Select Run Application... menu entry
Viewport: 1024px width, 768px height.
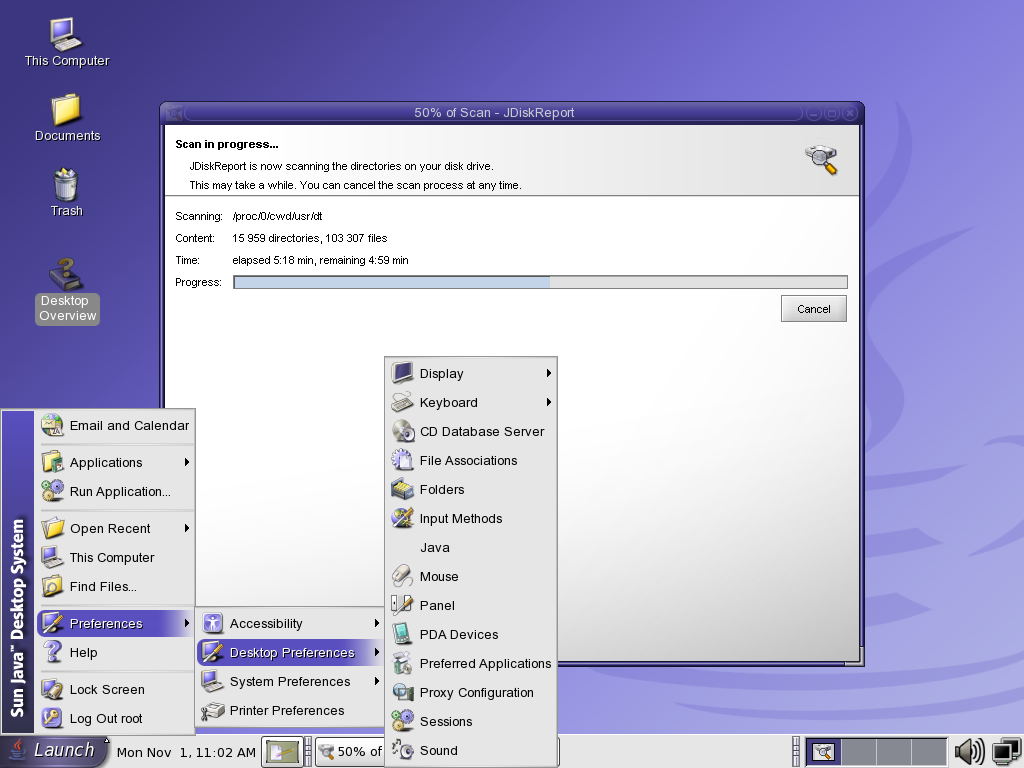point(116,491)
